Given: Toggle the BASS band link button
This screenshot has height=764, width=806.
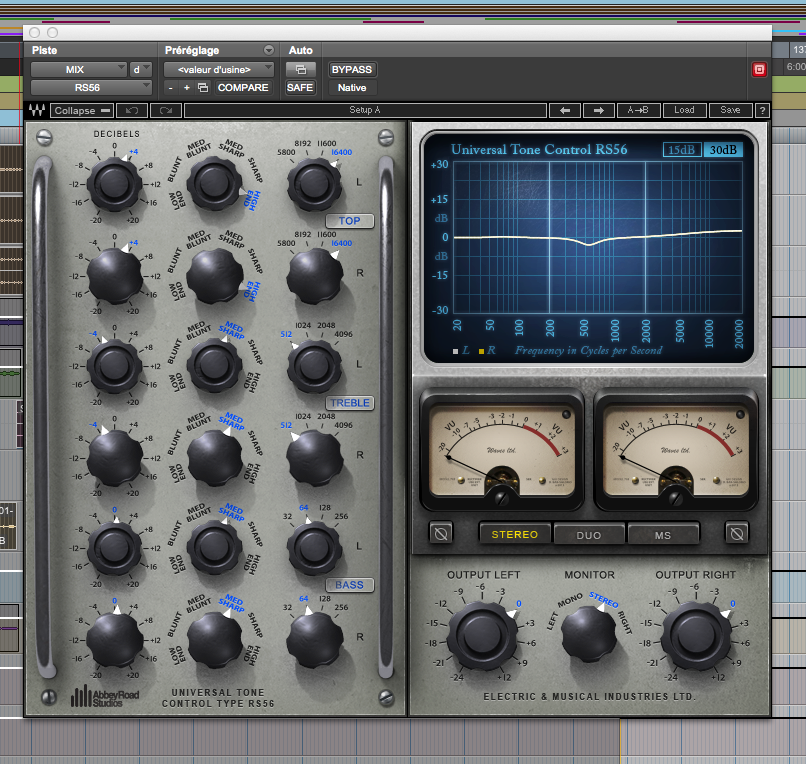Looking at the screenshot, I should pos(350,585).
